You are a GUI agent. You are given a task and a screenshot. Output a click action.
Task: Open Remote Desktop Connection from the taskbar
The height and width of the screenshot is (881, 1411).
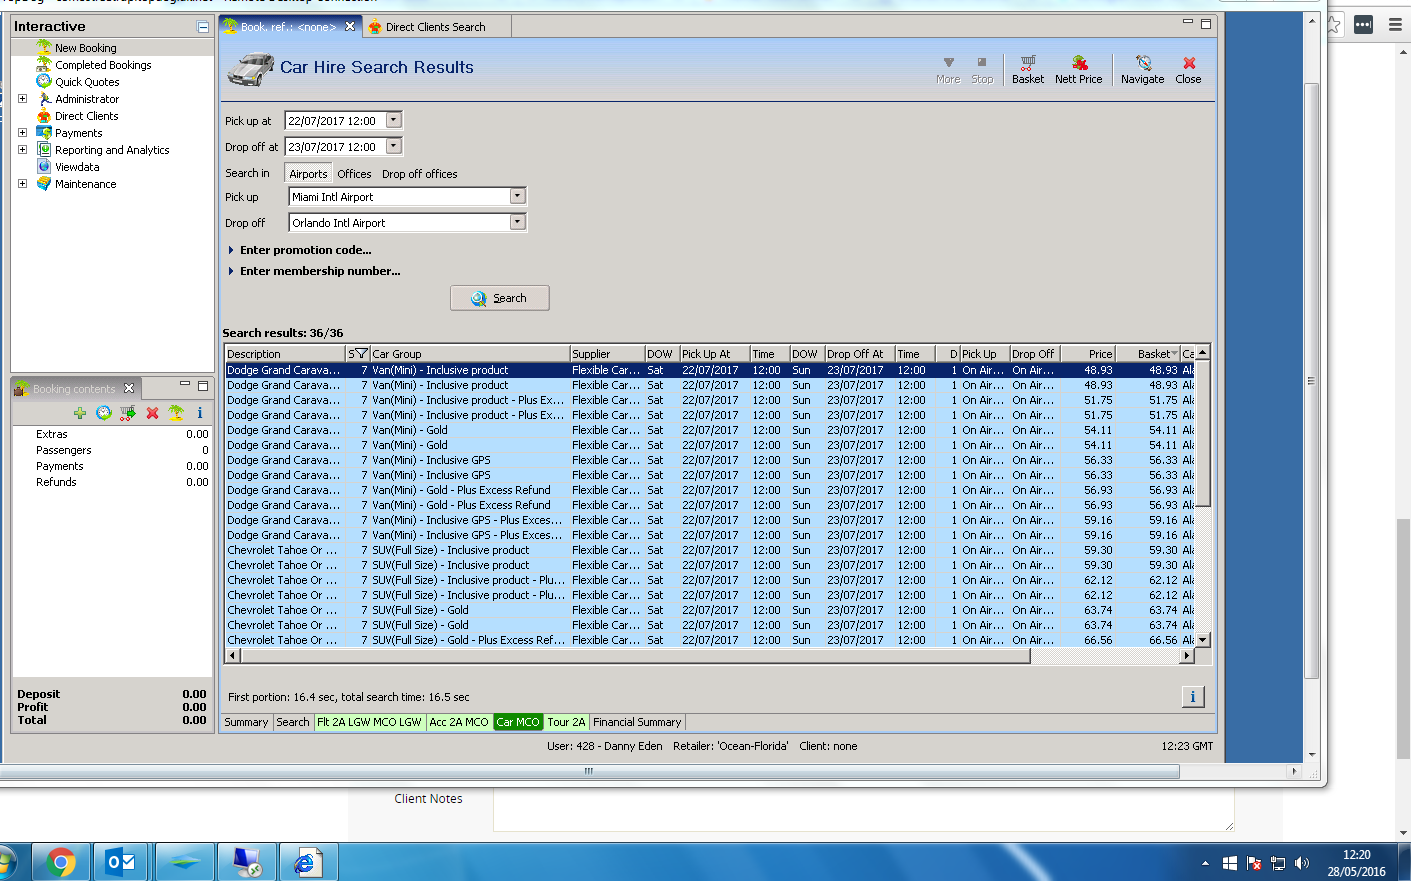coord(245,862)
